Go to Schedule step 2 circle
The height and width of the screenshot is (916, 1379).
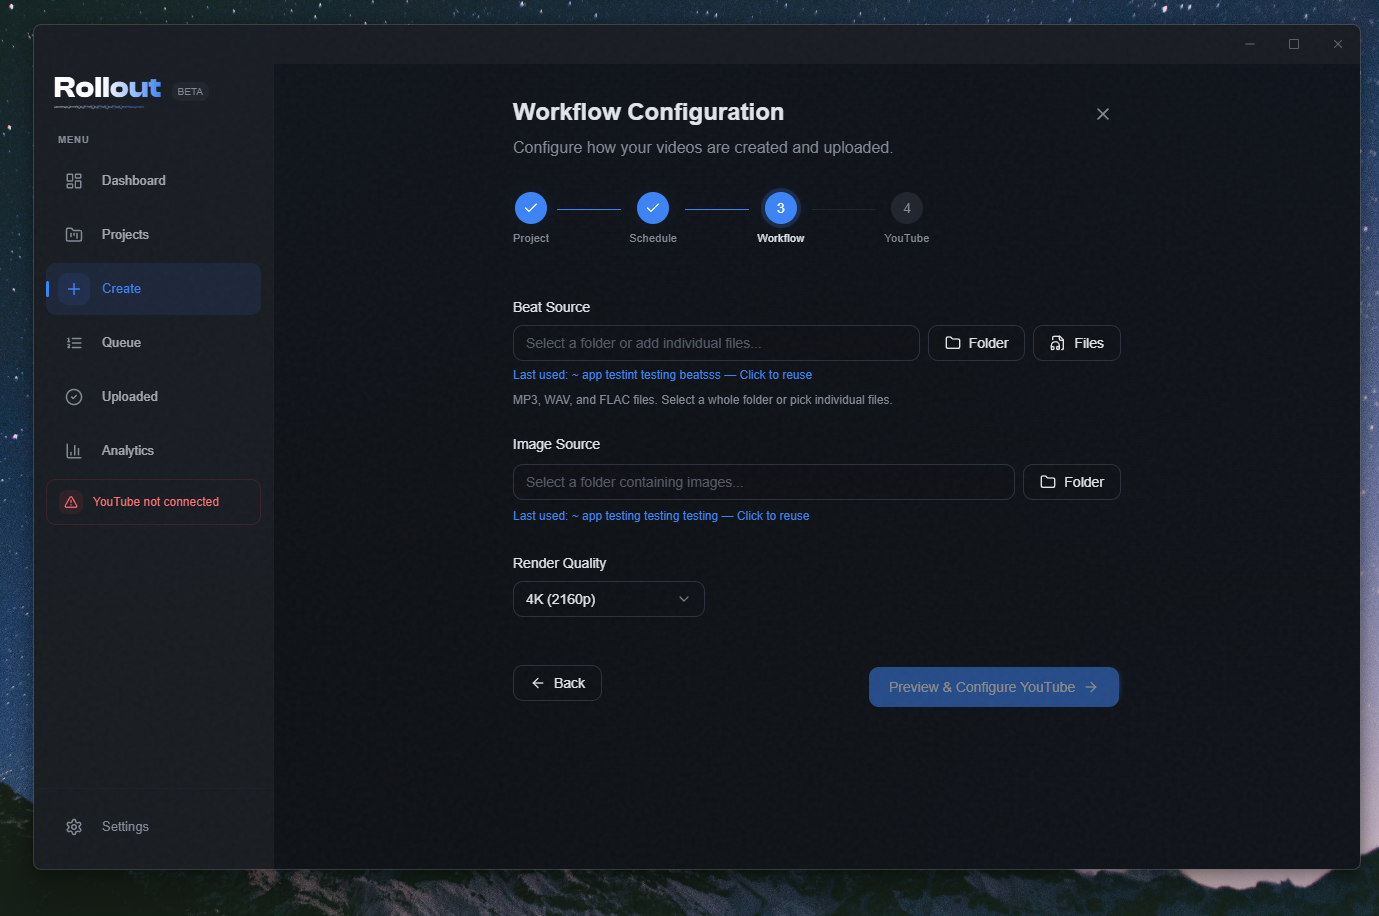[653, 208]
